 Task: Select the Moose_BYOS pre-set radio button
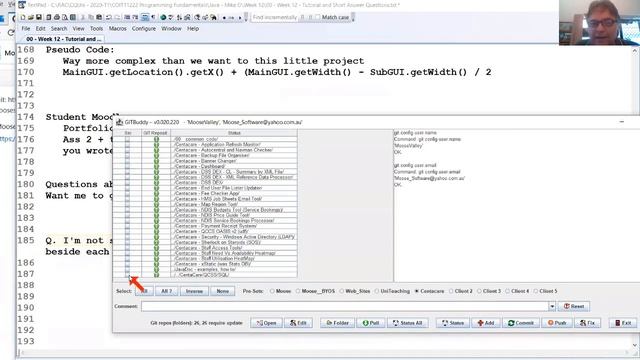pos(298,291)
